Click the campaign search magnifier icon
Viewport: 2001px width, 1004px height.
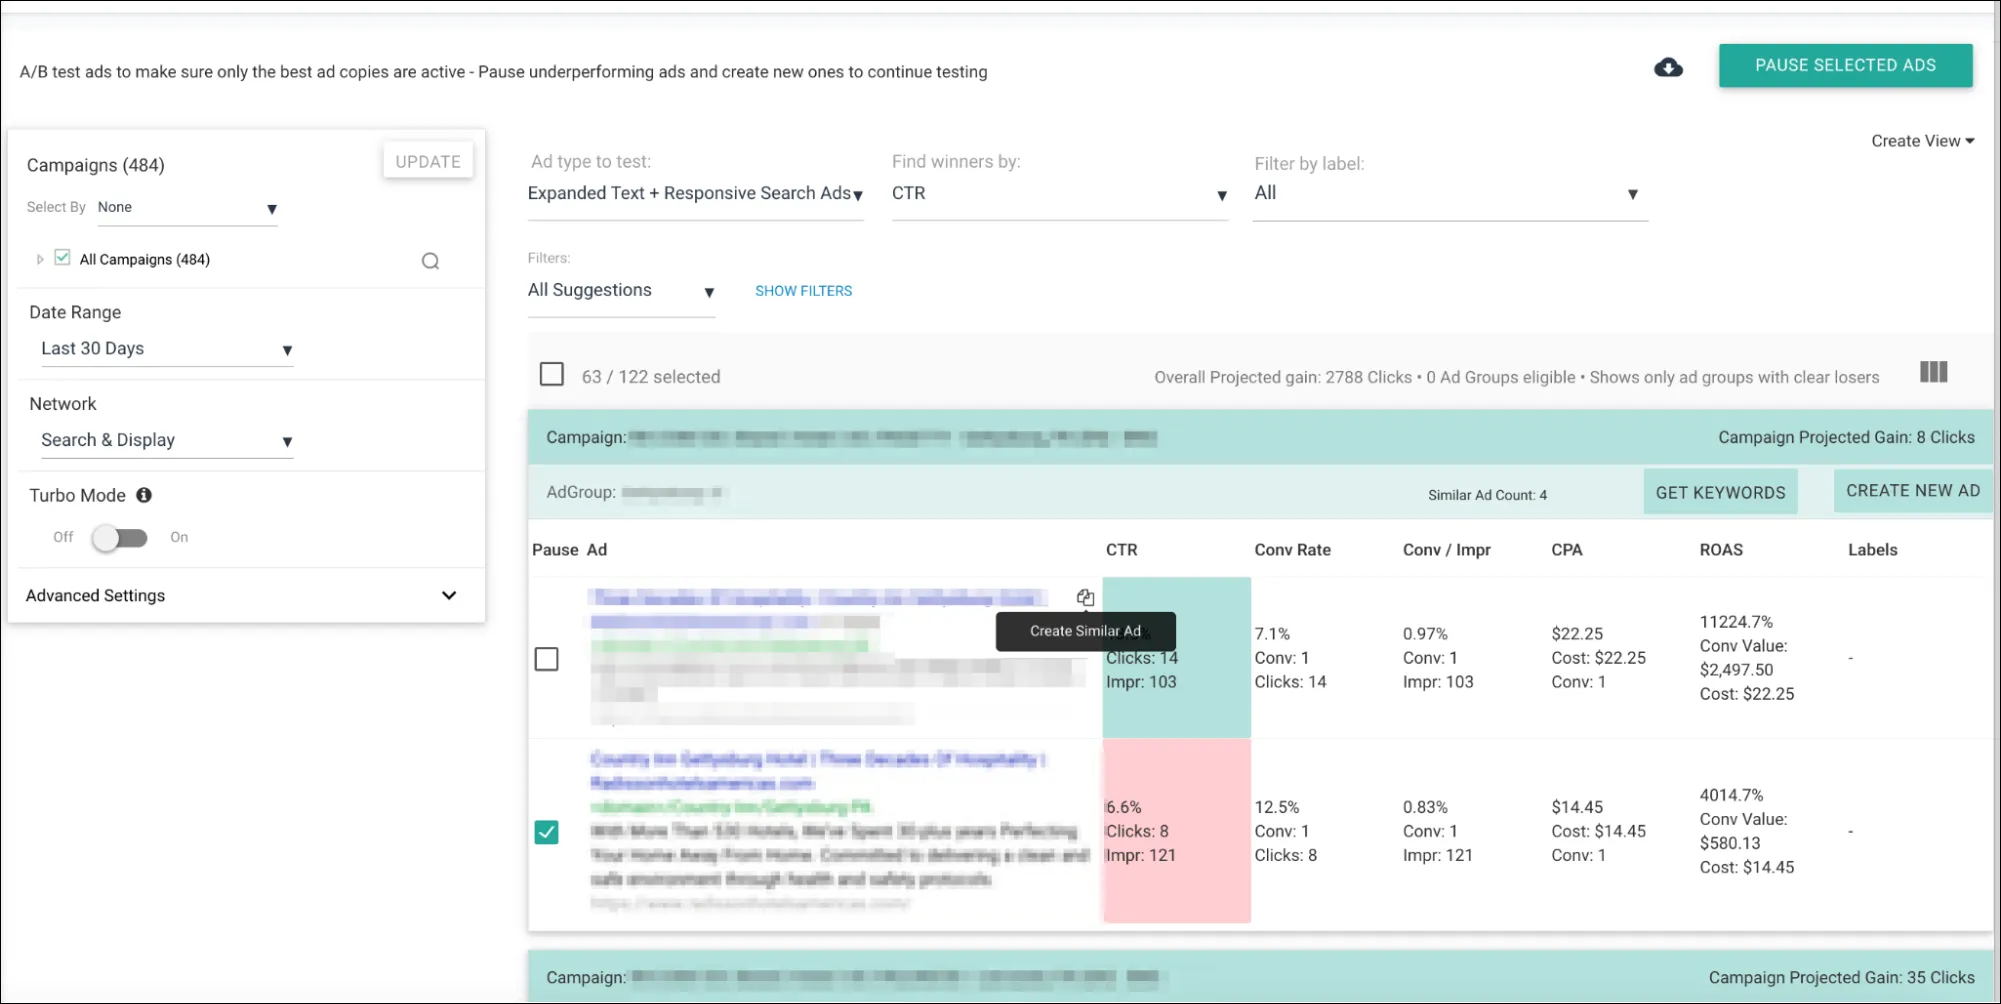430,261
